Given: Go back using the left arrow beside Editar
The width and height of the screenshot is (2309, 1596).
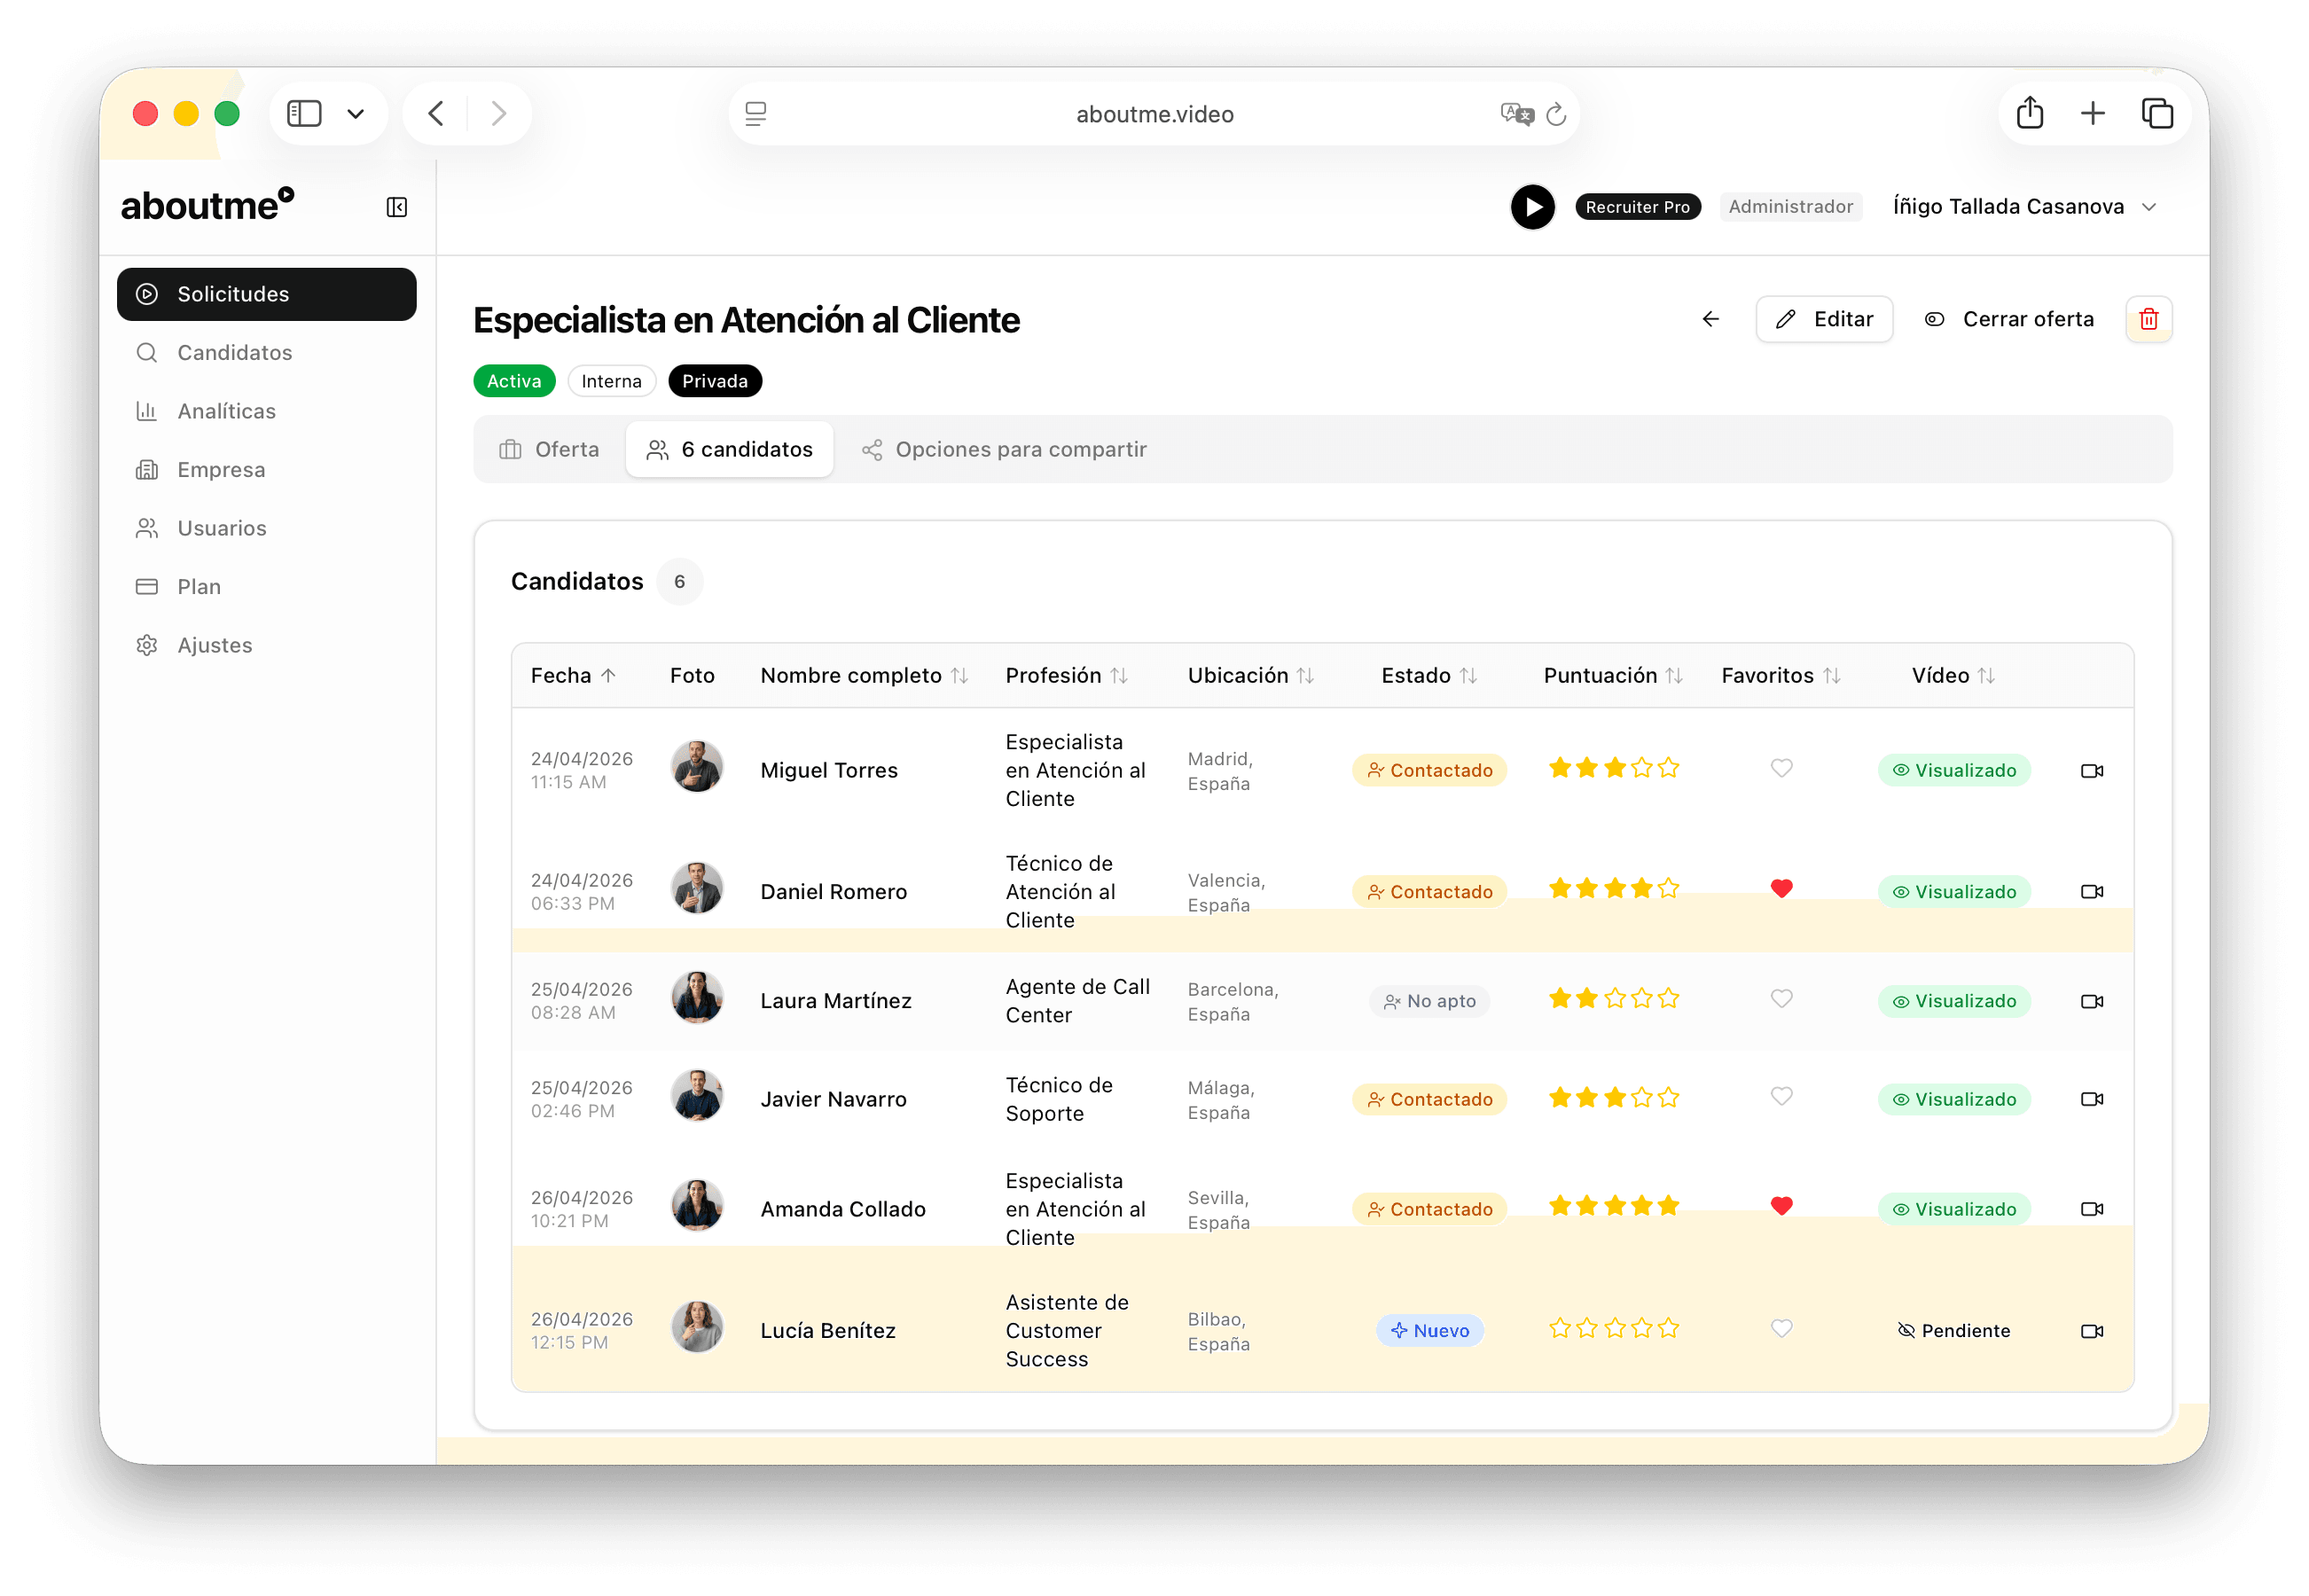Looking at the screenshot, I should point(1711,319).
